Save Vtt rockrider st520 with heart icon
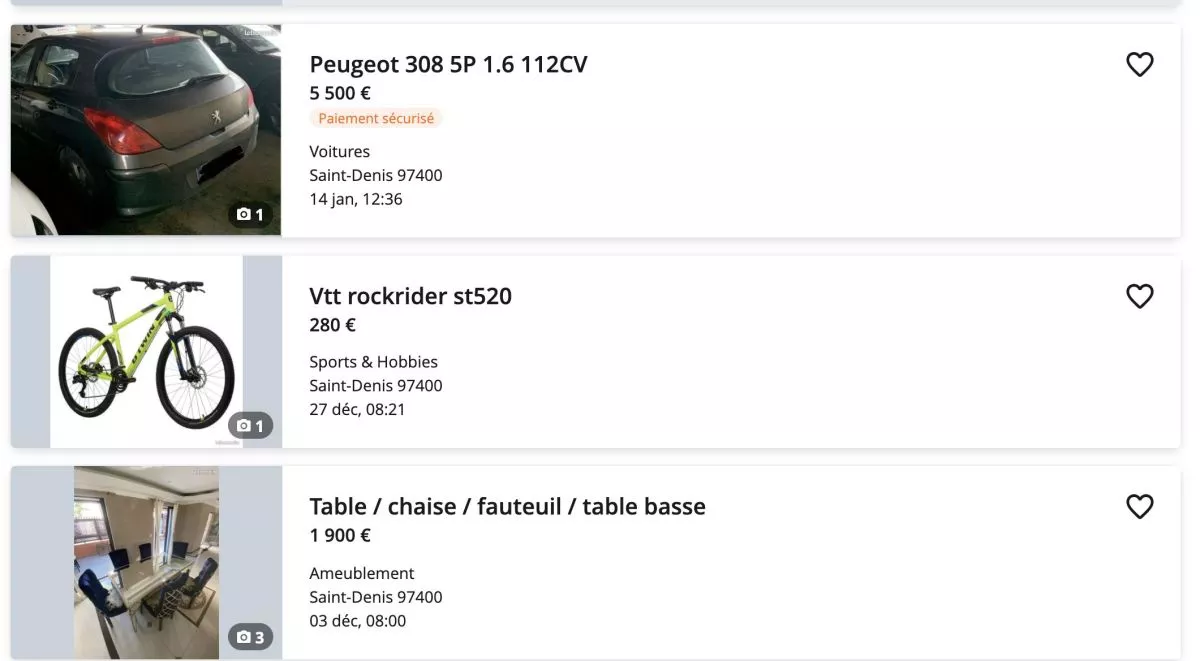 (1140, 296)
